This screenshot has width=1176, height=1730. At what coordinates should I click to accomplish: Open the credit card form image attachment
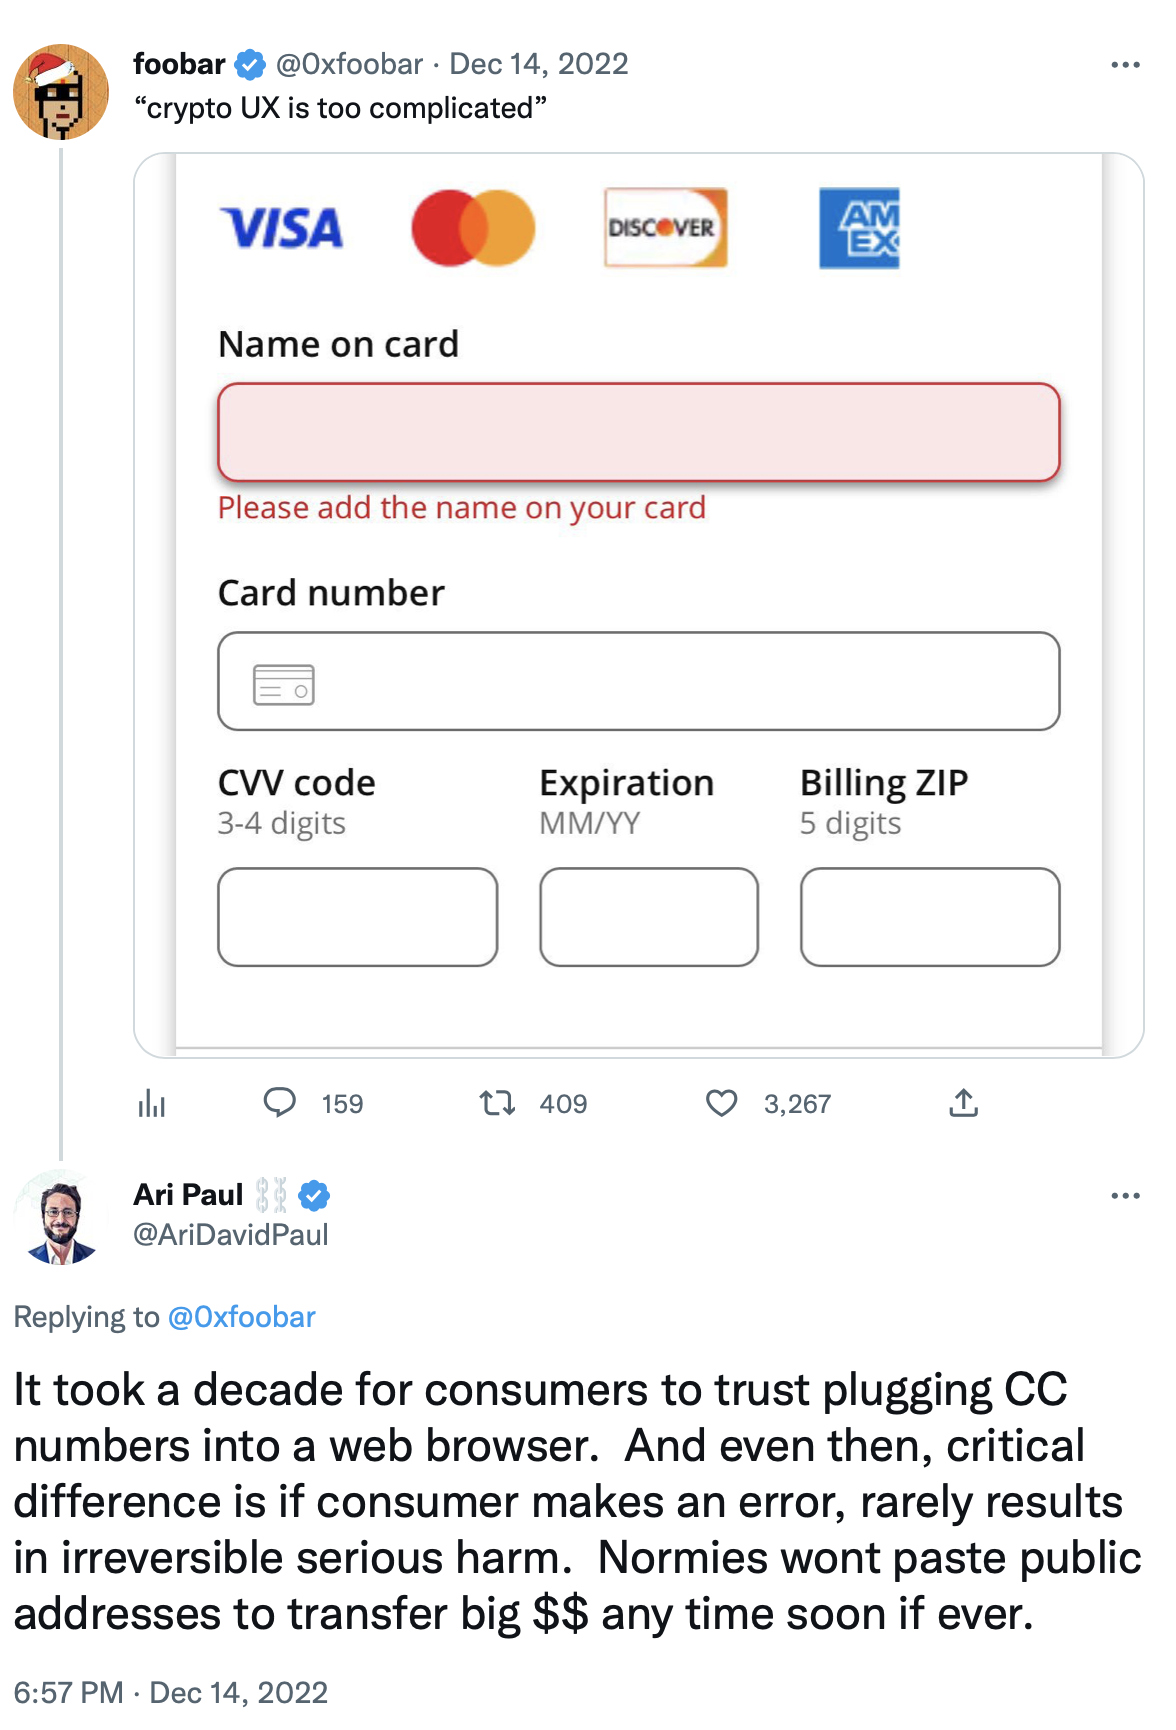click(x=639, y=605)
